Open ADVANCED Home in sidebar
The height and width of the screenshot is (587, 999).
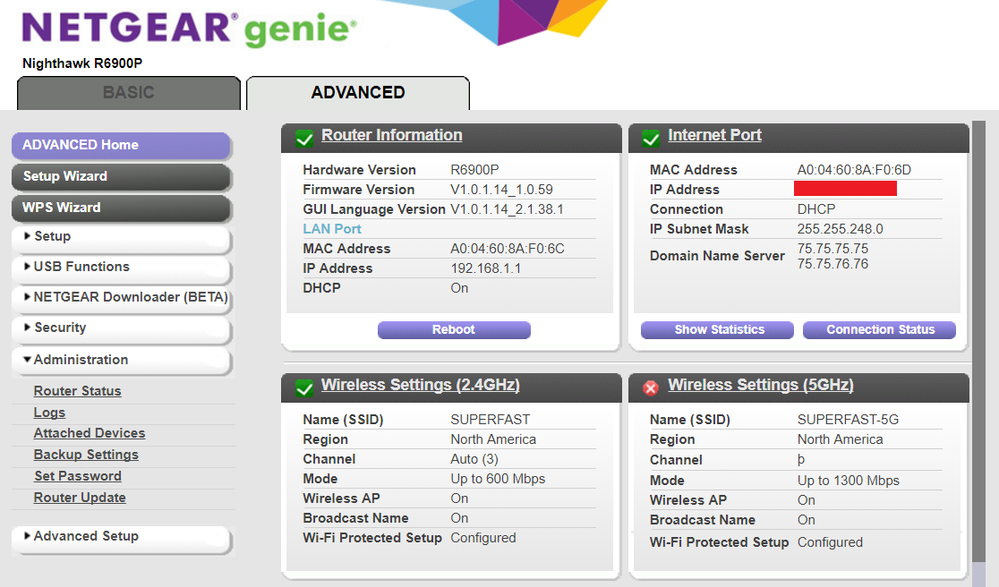click(x=121, y=145)
